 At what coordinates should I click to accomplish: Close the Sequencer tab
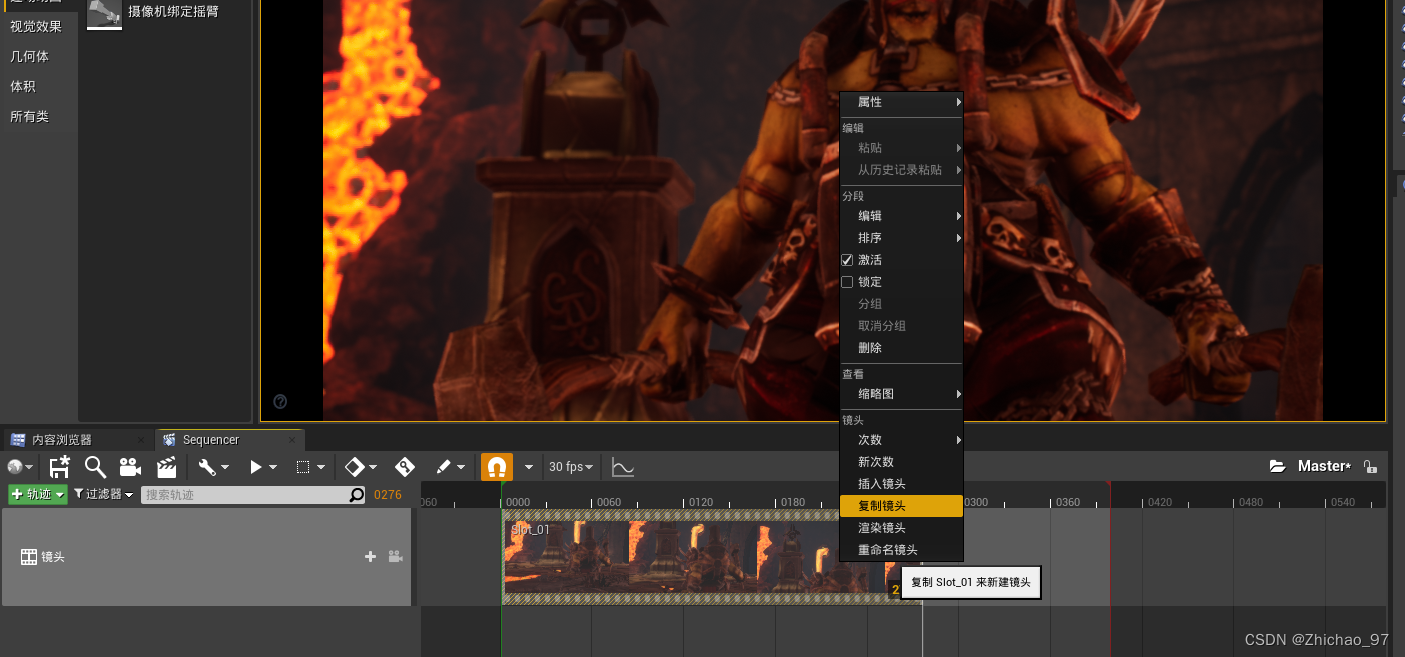pos(293,440)
